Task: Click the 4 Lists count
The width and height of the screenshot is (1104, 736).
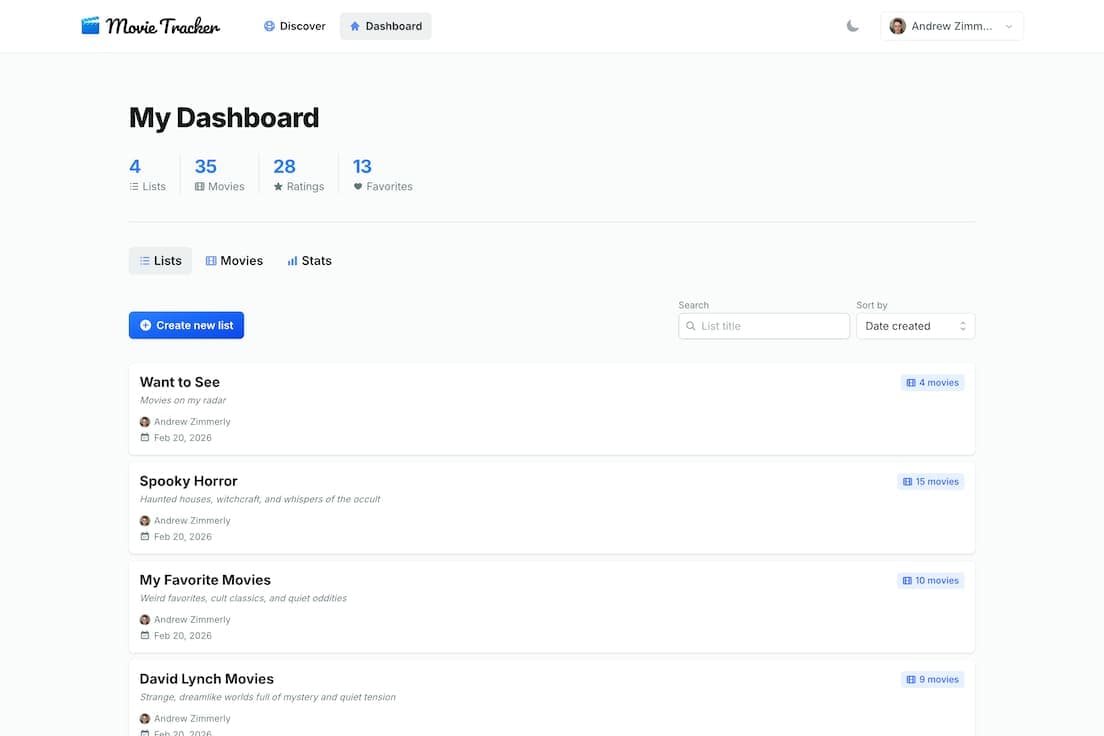Action: coord(135,167)
